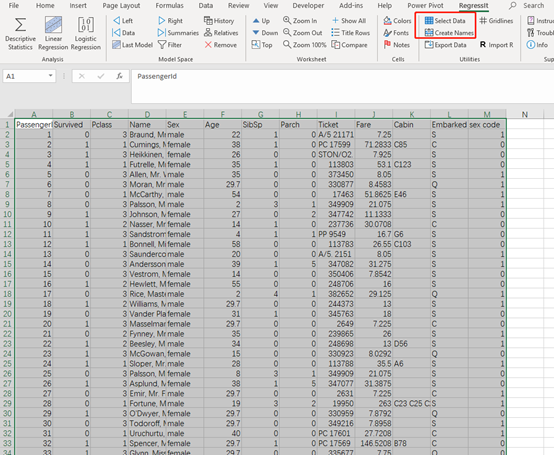The image size is (554, 455).
Task: Click fare cell 71.2833
Action: [374, 145]
